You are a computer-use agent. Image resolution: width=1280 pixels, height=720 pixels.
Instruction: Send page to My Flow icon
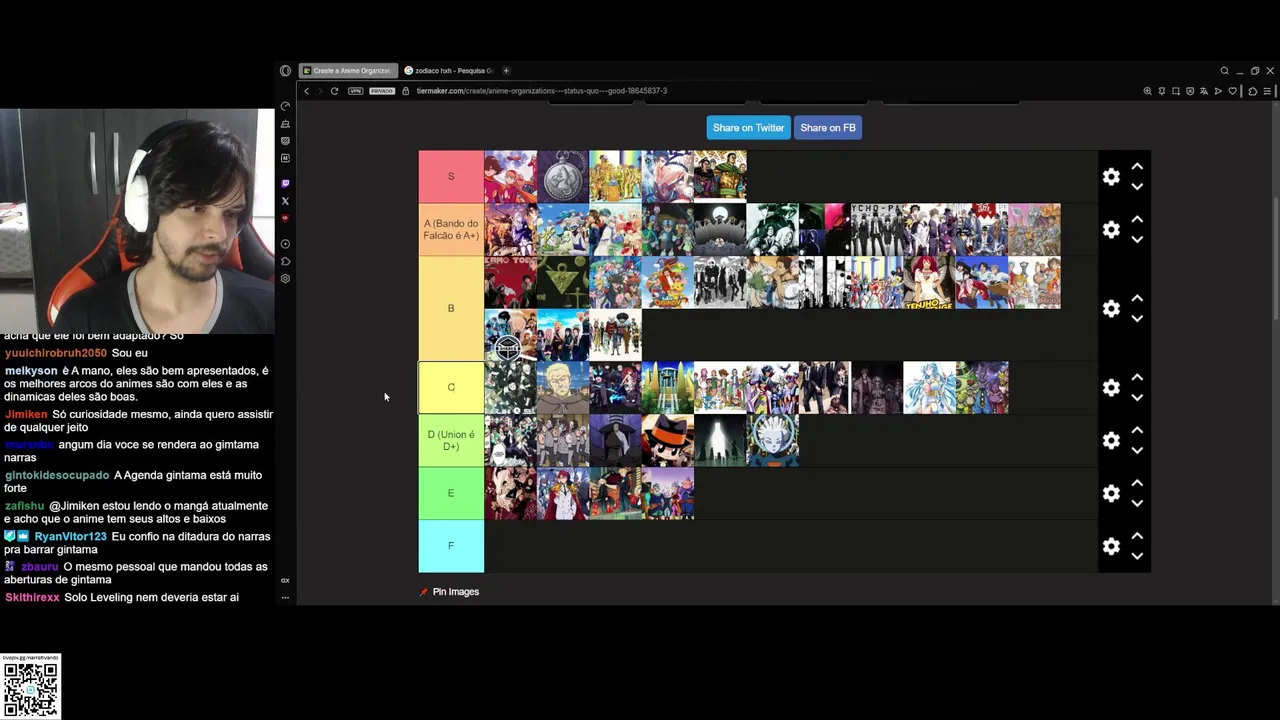(x=1218, y=91)
